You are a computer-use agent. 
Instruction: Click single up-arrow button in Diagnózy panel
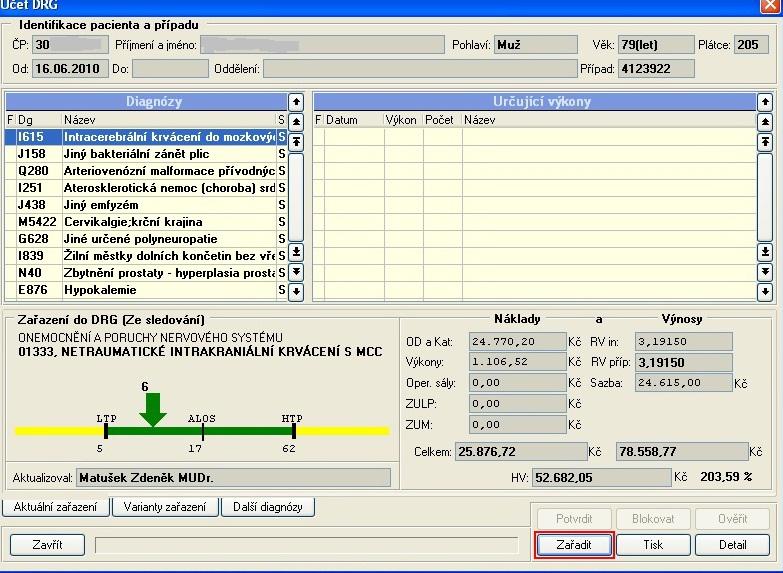(296, 102)
